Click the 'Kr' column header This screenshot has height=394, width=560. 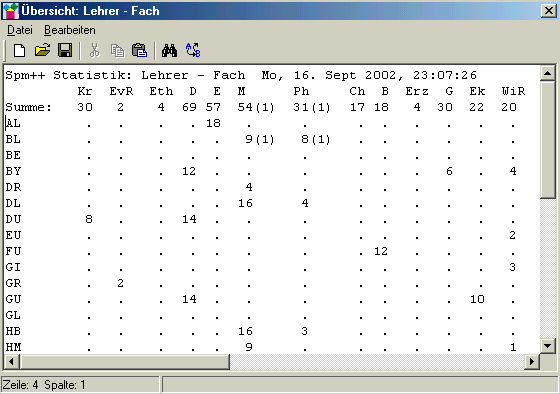[85, 91]
